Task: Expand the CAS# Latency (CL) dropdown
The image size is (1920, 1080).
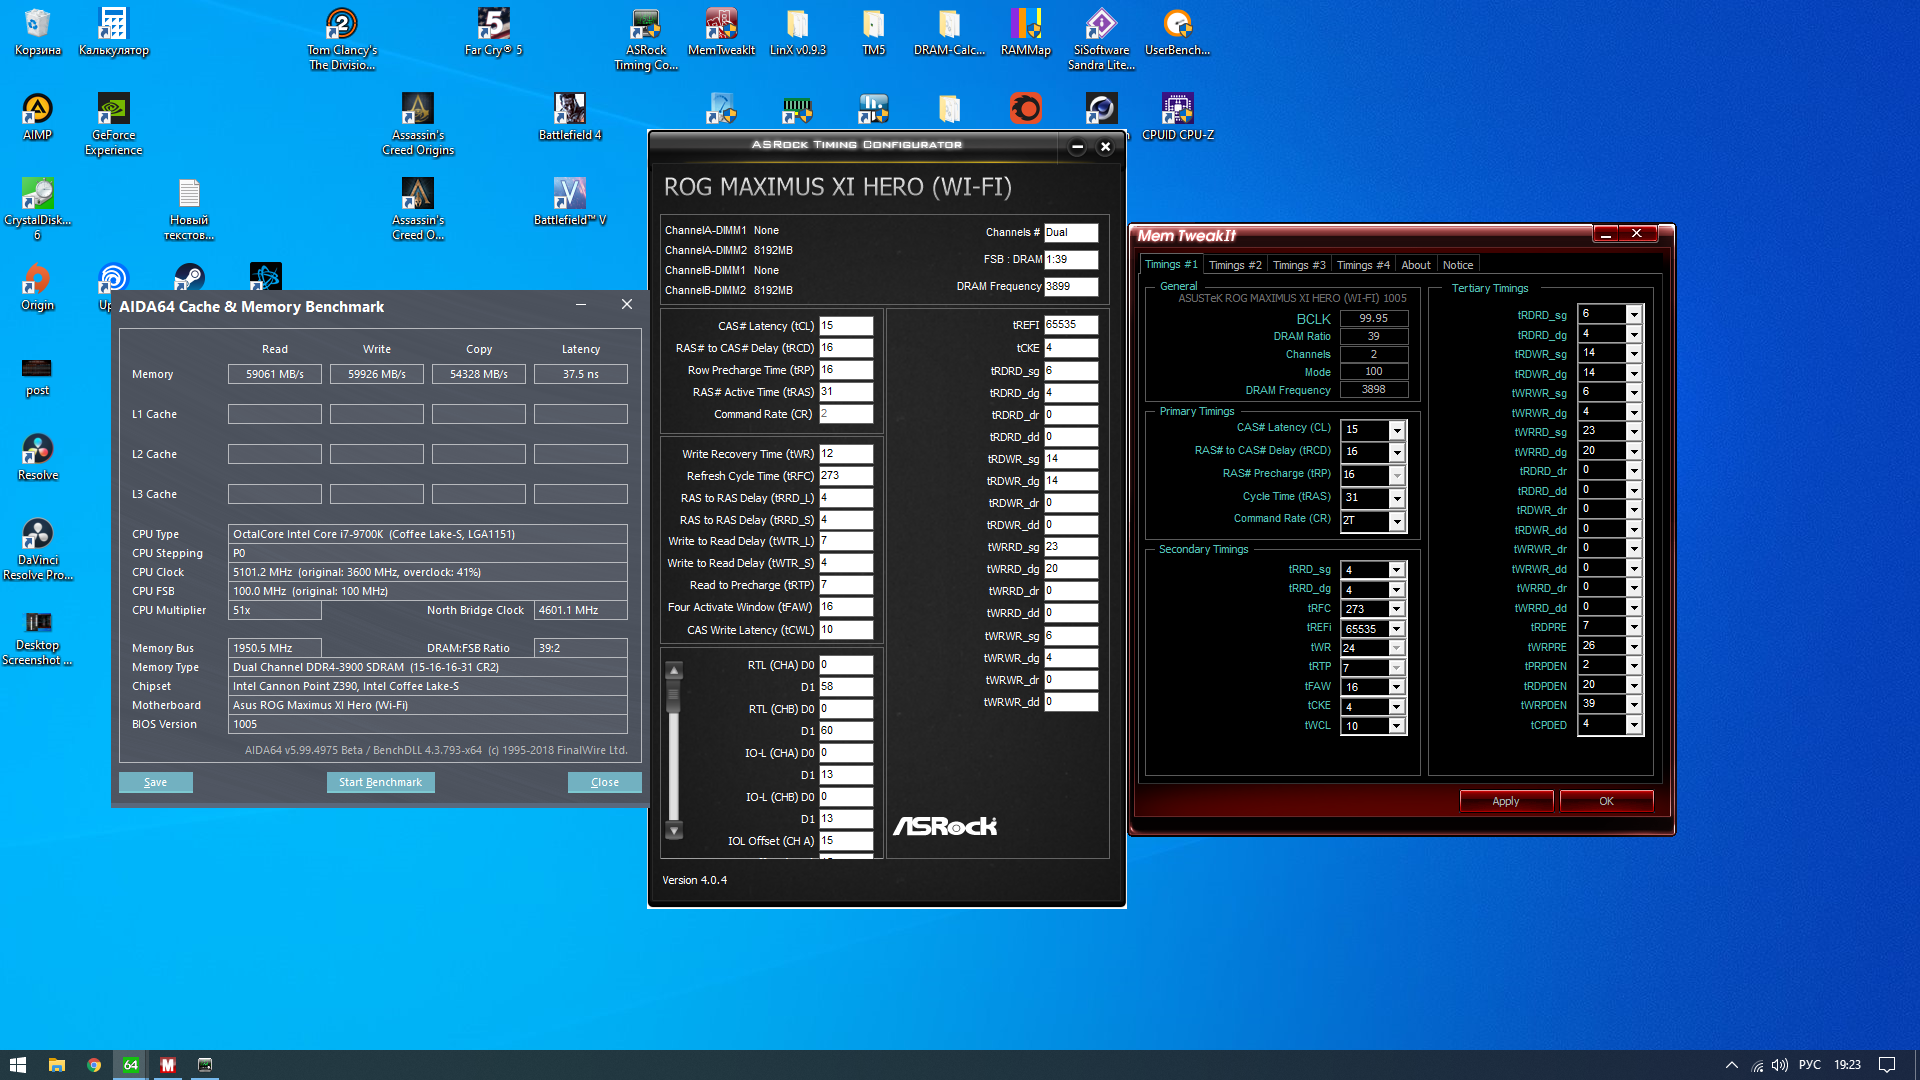Action: [1397, 430]
